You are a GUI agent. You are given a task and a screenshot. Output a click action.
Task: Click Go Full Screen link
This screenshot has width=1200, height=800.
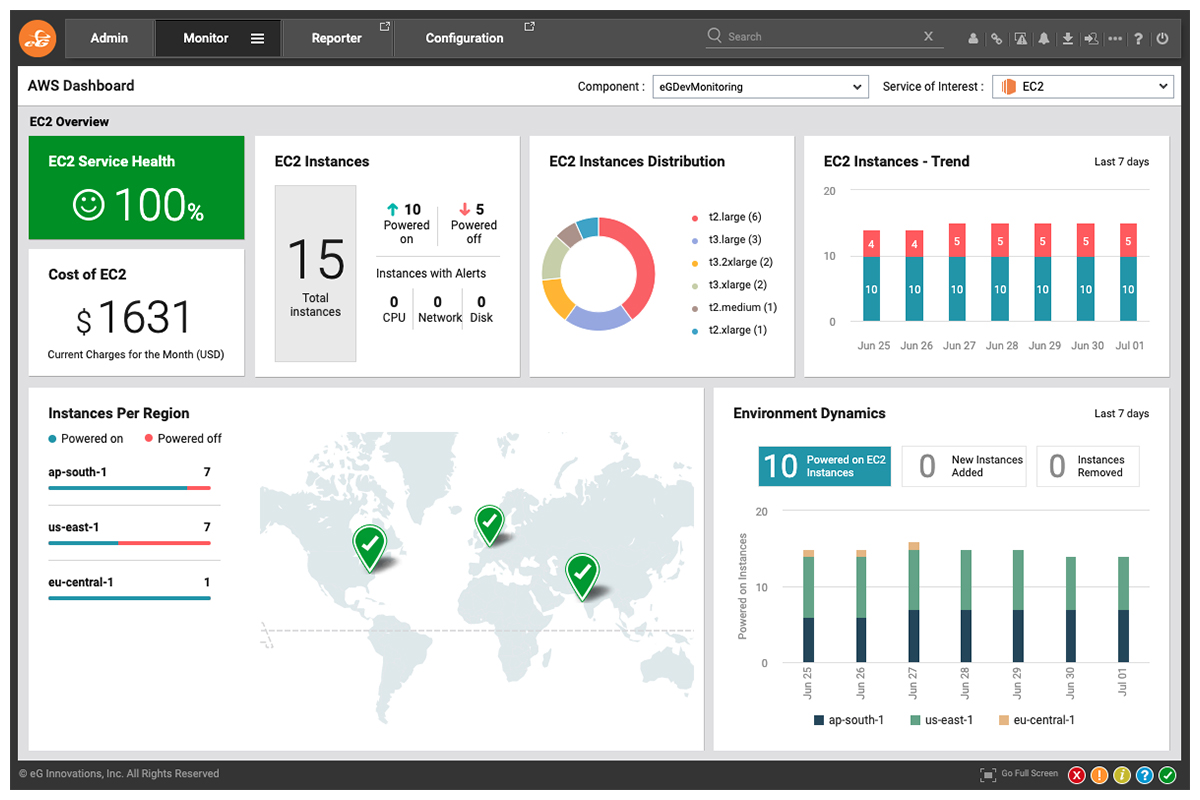(1029, 773)
